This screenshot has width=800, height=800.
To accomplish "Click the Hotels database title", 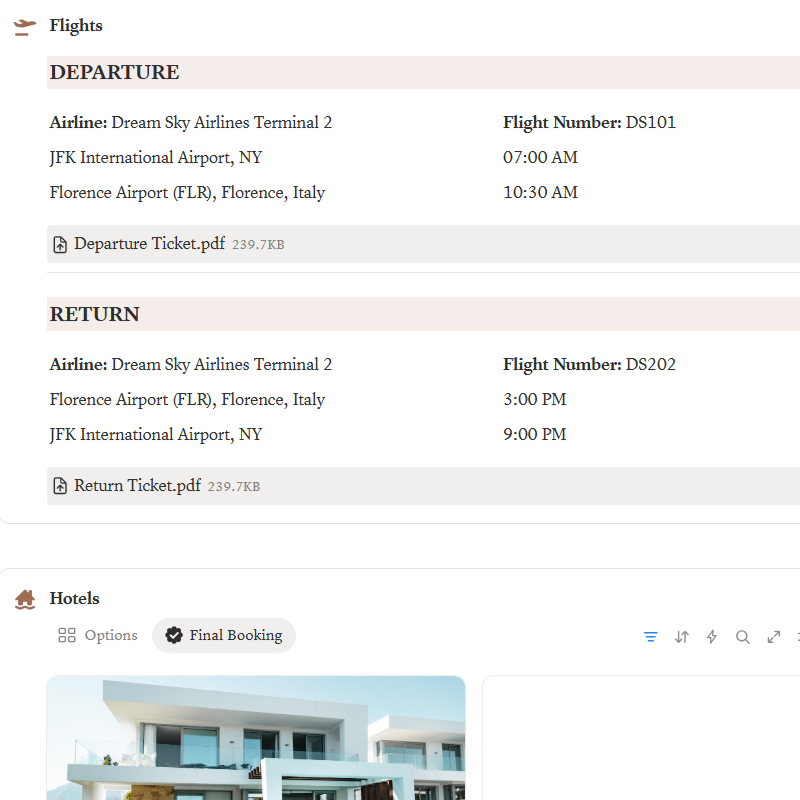I will [75, 599].
